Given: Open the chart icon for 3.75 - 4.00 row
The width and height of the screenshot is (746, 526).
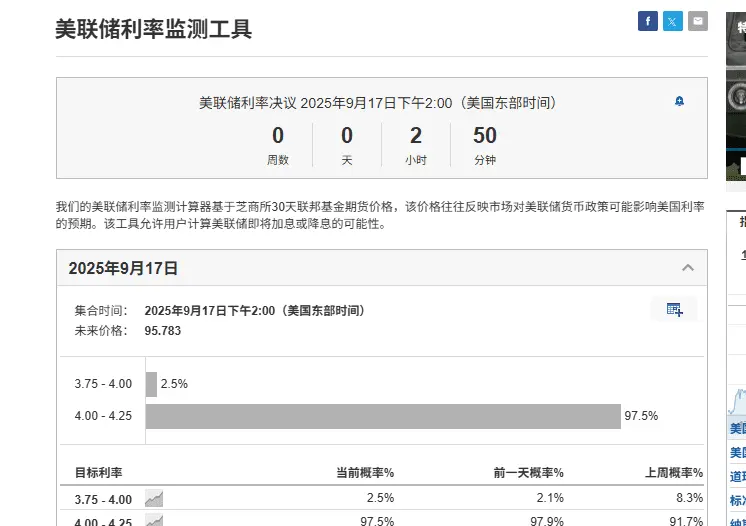Looking at the screenshot, I should (x=154, y=498).
